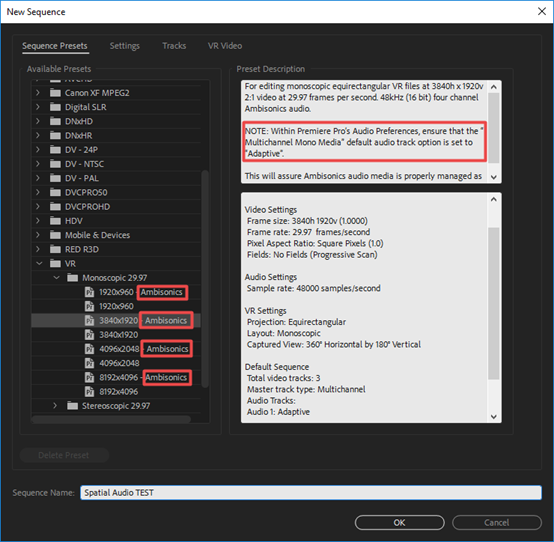The image size is (554, 542).
Task: Click preset icon for plain 4096x2048
Action: click(x=89, y=363)
